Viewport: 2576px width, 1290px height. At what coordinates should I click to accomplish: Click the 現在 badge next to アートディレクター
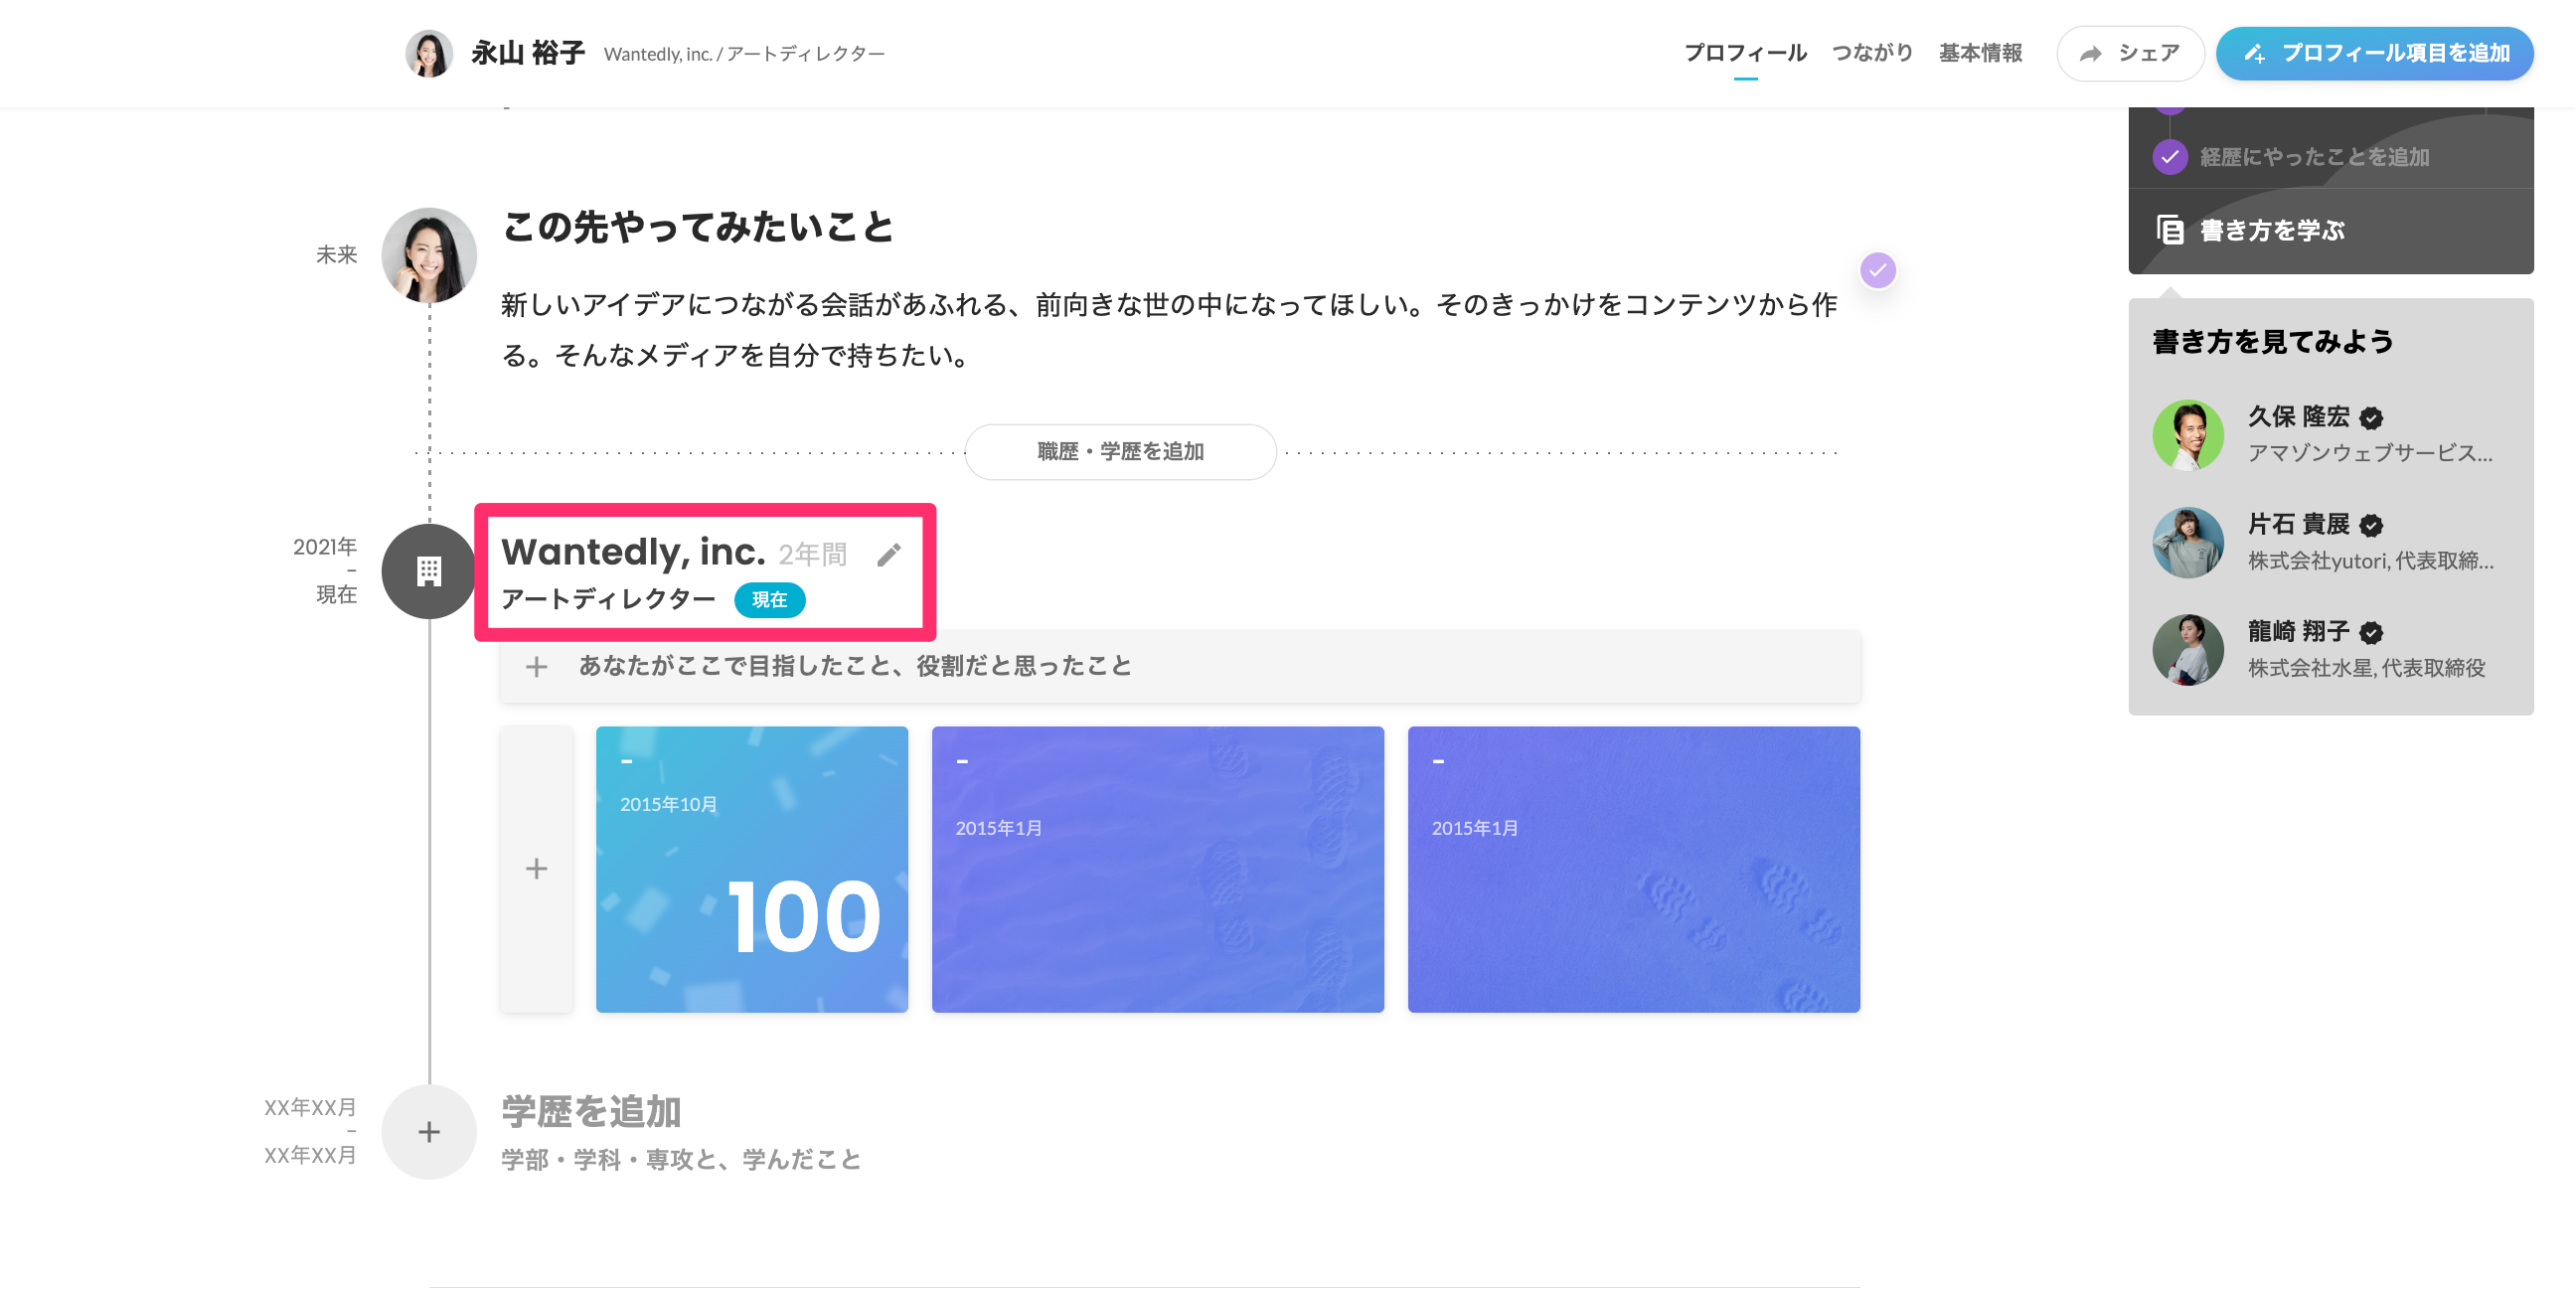(x=769, y=600)
